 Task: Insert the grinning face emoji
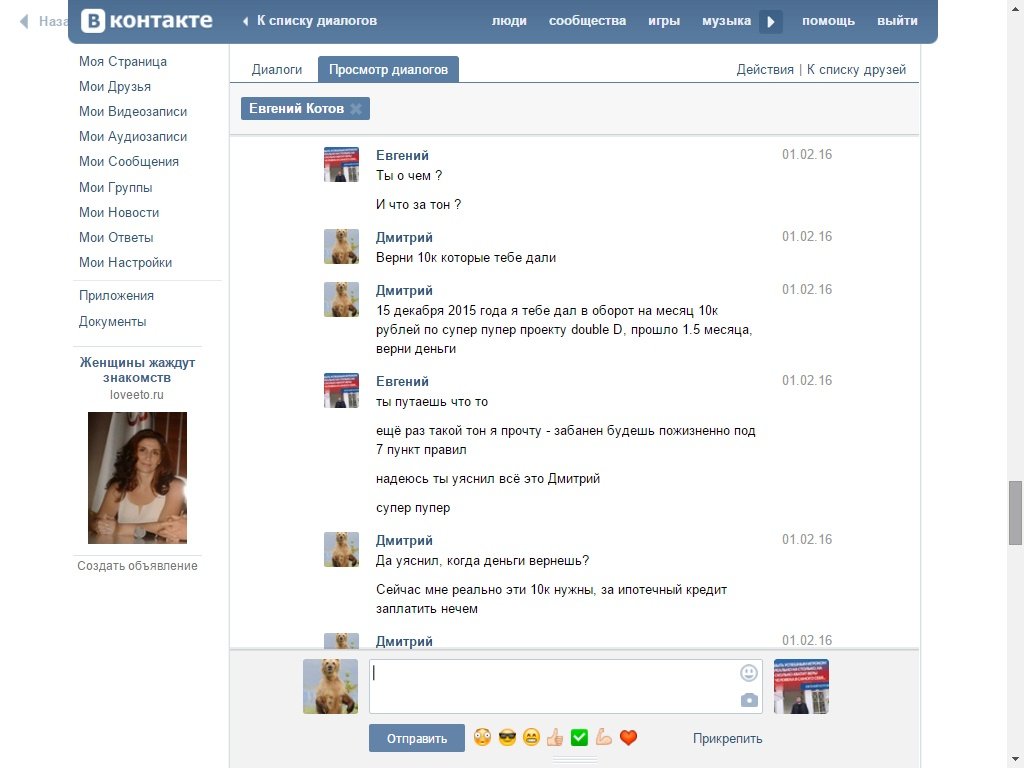pyautogui.click(x=531, y=738)
